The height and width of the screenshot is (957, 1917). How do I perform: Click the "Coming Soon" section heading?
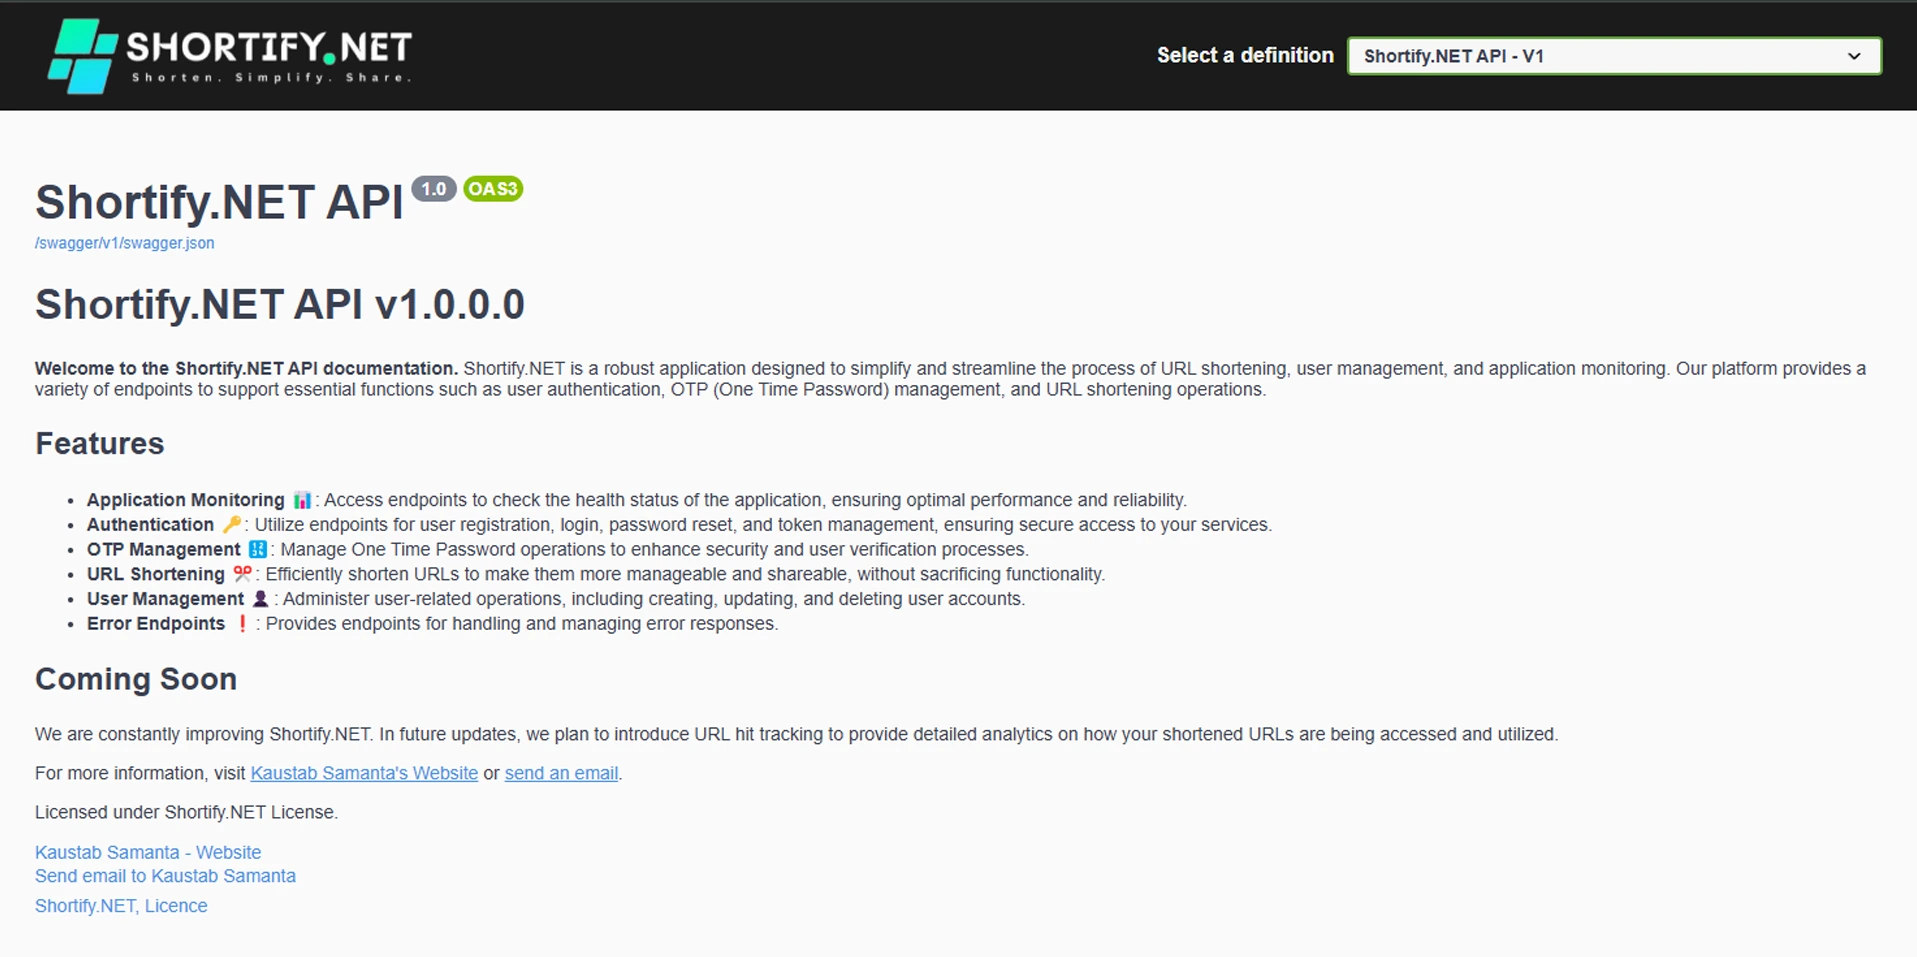(136, 679)
